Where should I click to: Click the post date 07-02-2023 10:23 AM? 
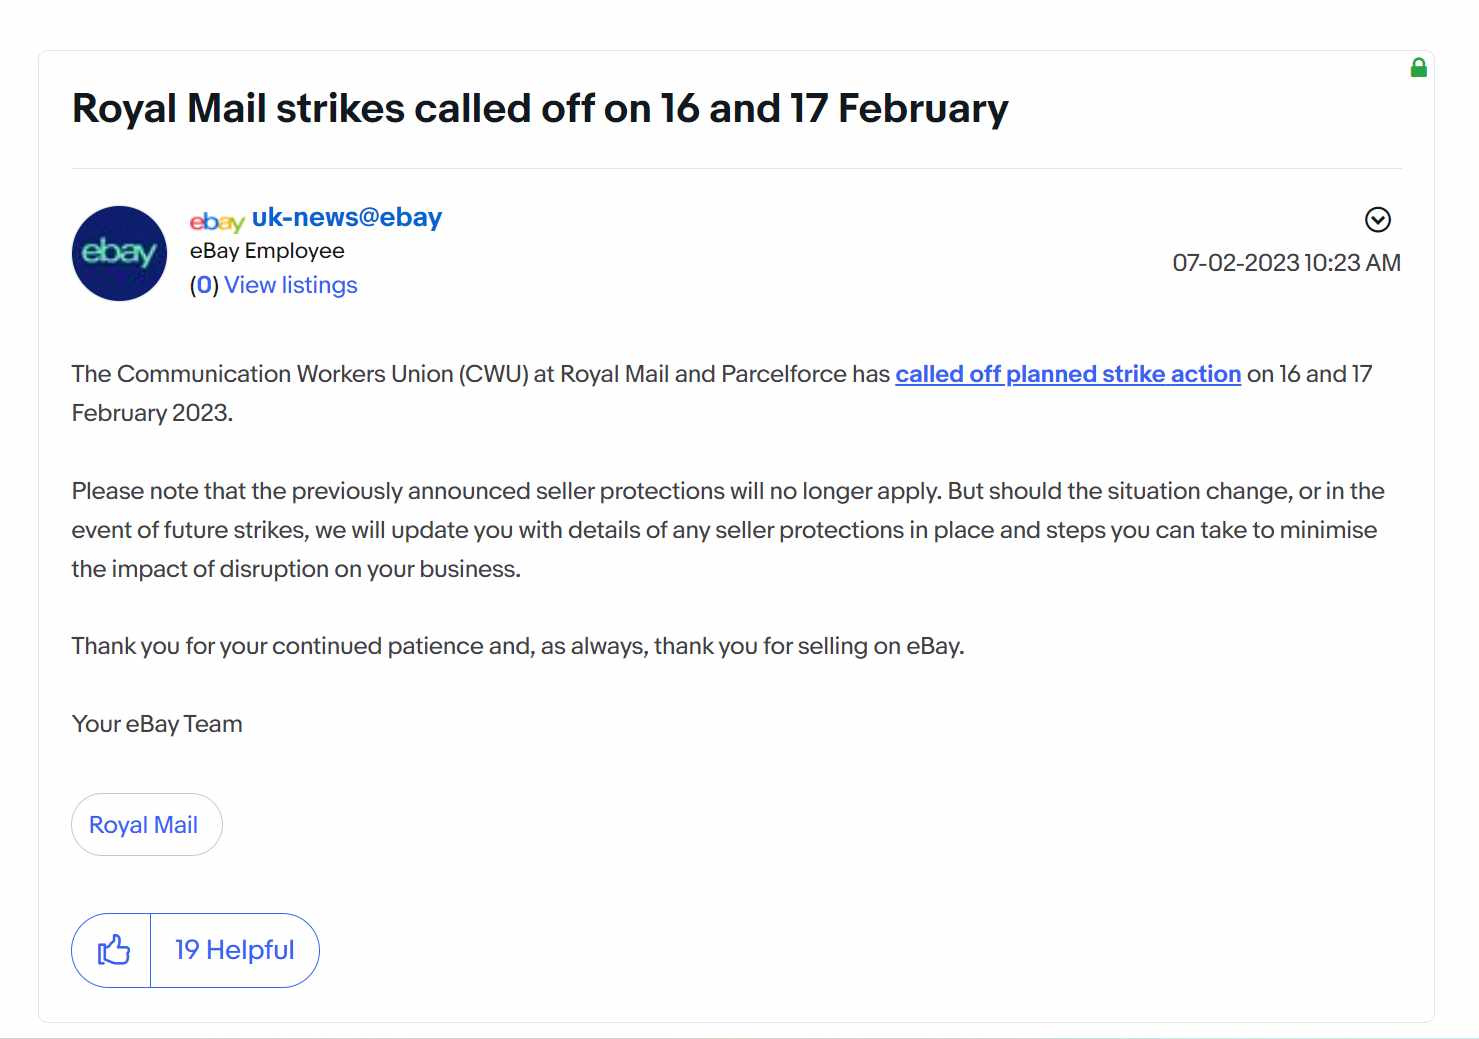1286,263
